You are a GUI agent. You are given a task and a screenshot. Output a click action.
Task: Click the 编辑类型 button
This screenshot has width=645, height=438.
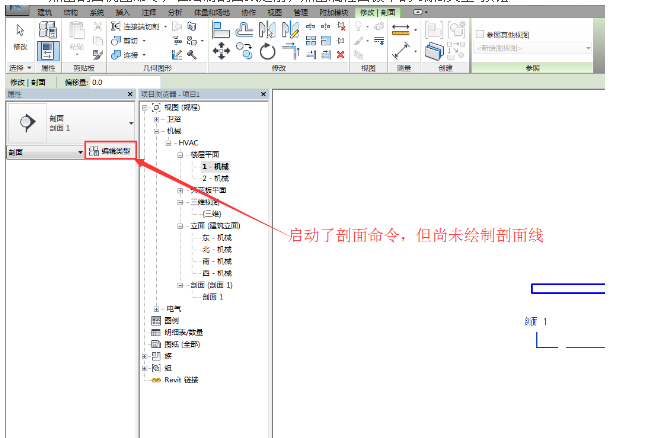point(109,151)
